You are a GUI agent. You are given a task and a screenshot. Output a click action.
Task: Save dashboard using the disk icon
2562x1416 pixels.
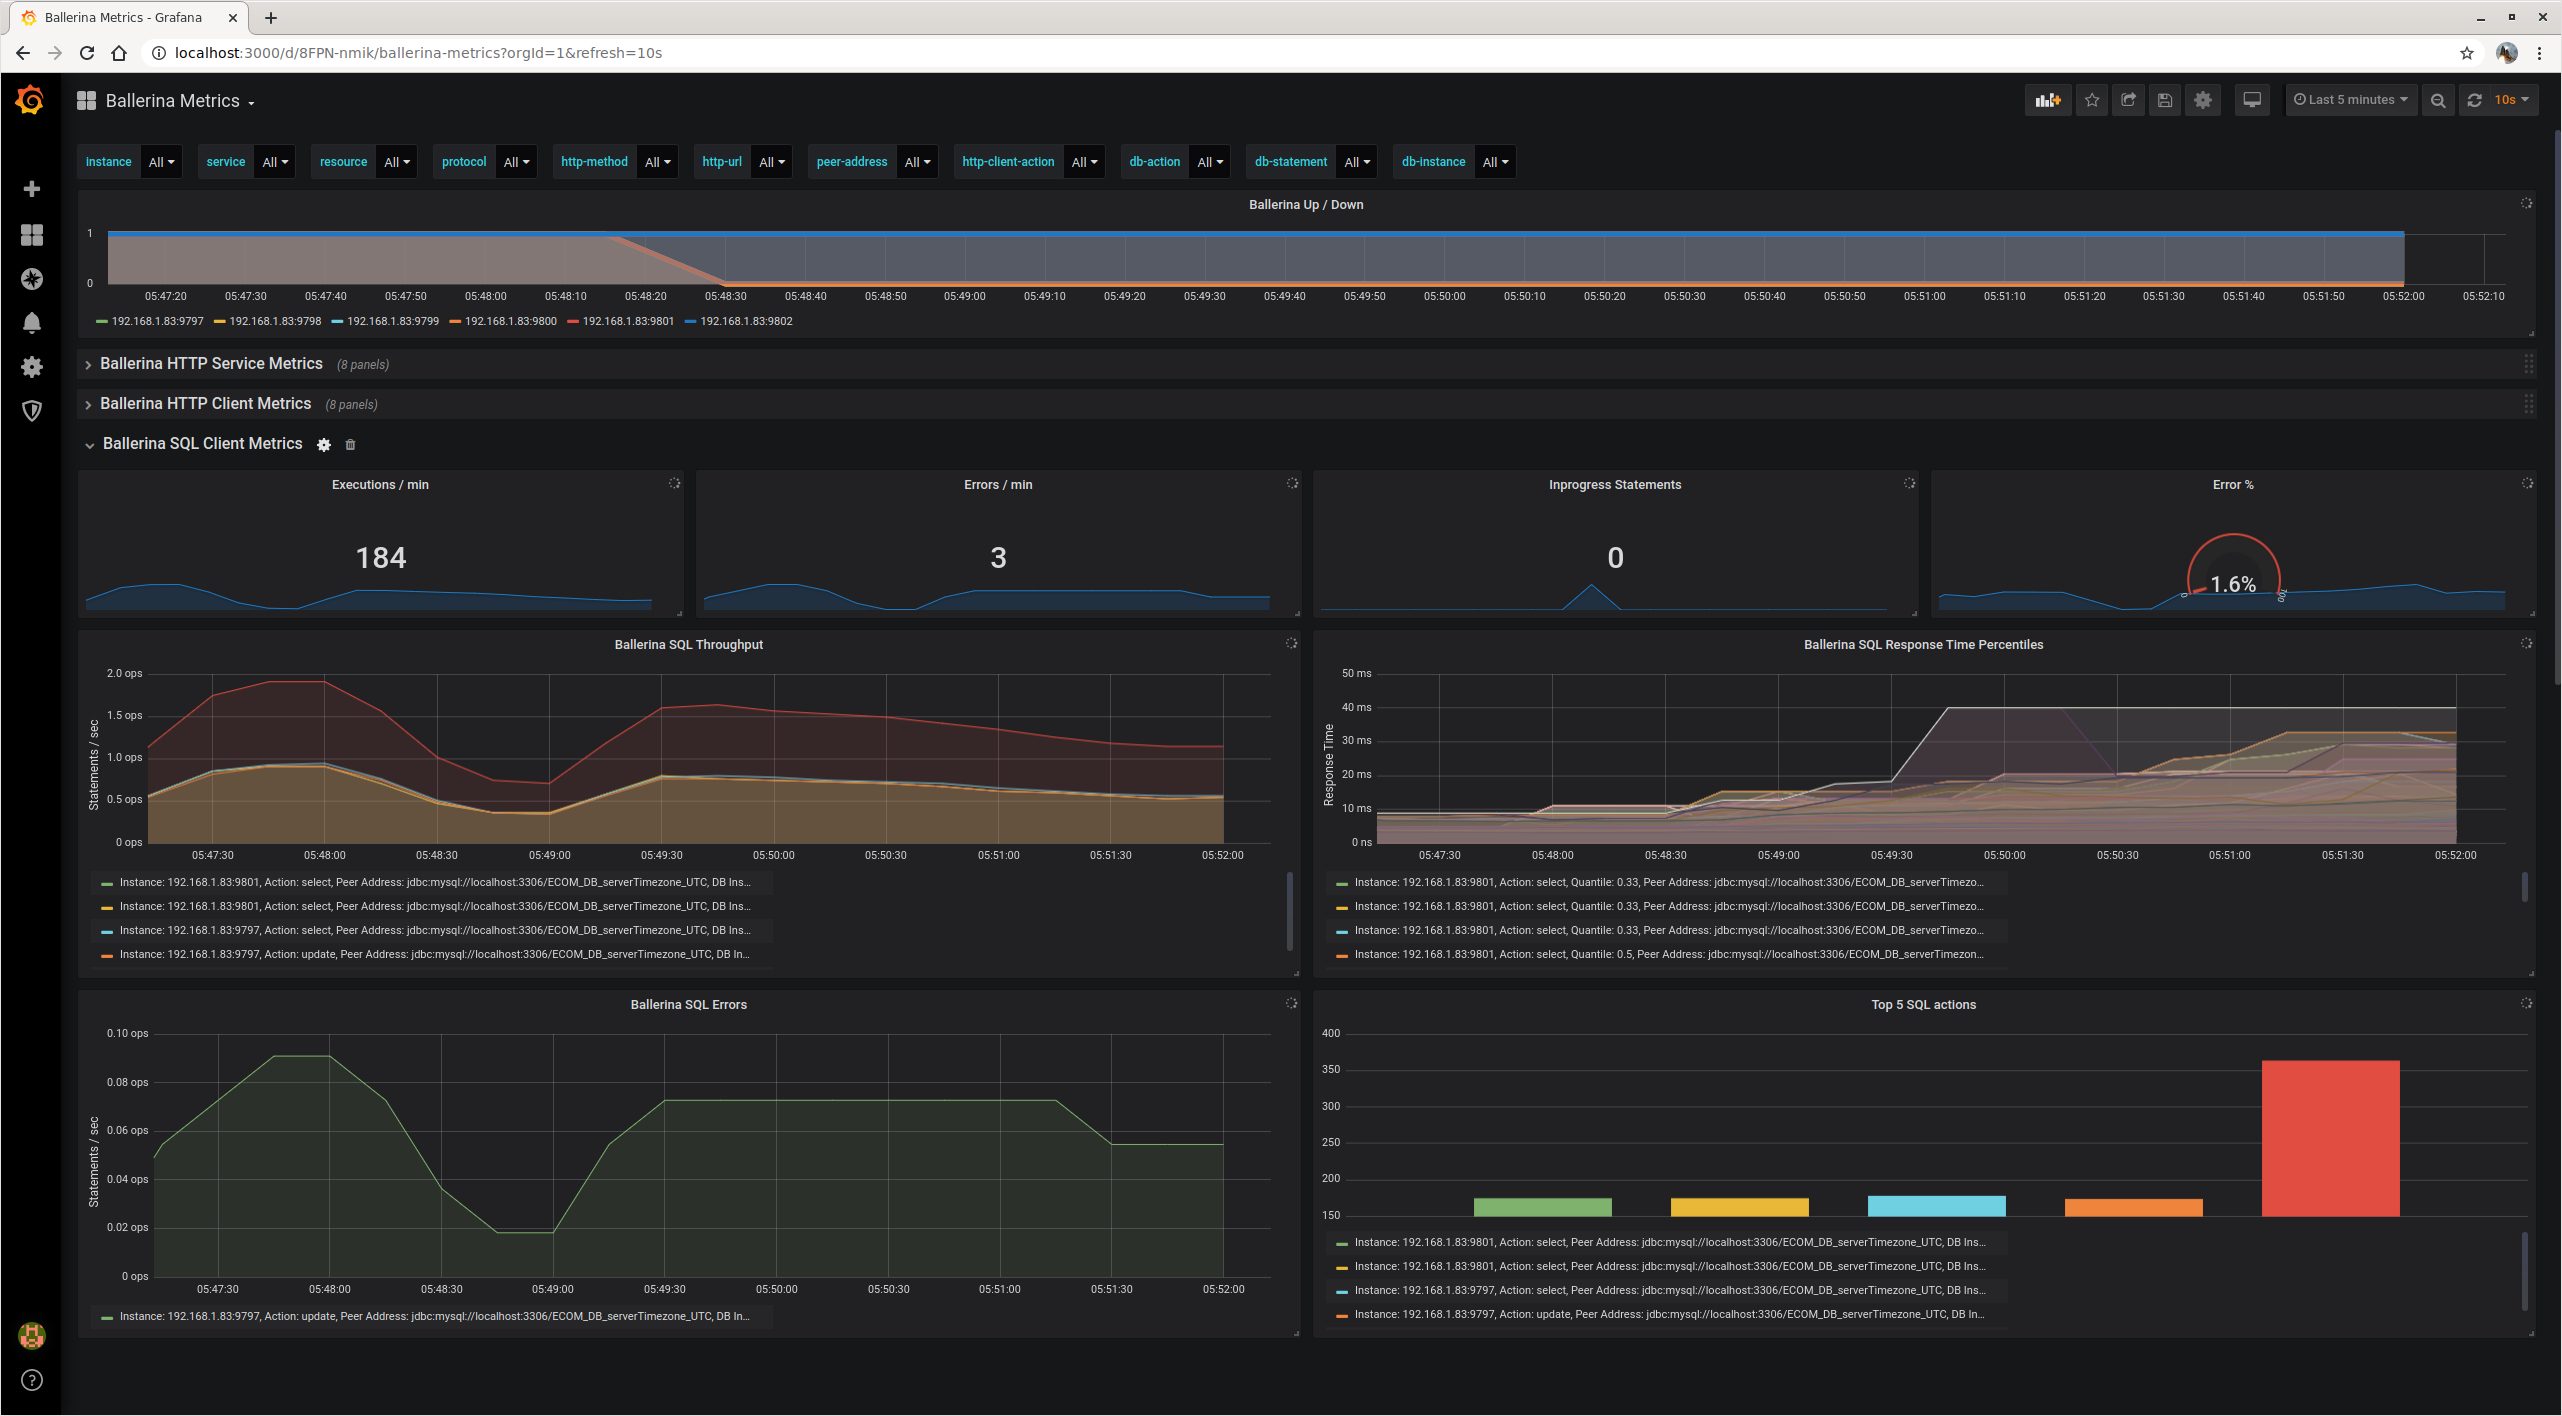[2165, 100]
